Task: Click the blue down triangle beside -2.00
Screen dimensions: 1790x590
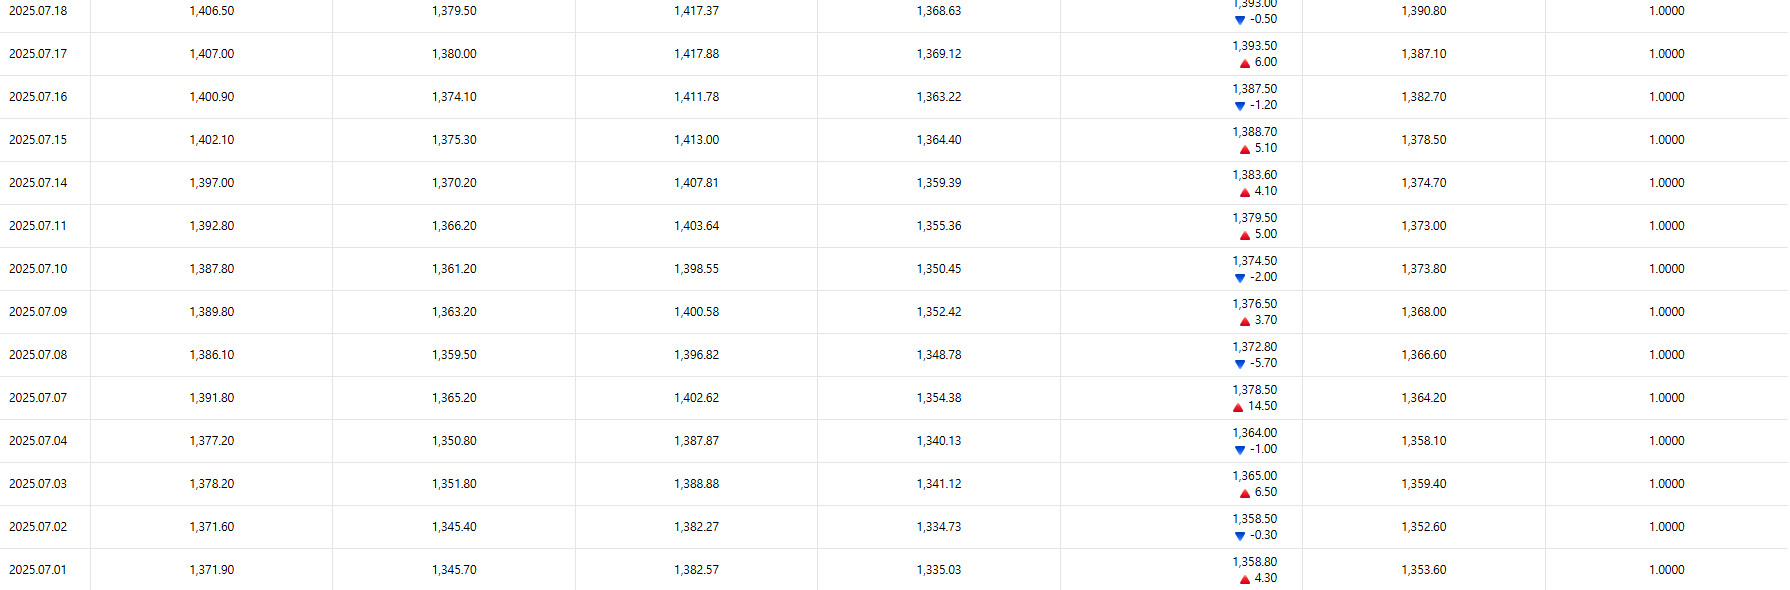Action: 1240,278
